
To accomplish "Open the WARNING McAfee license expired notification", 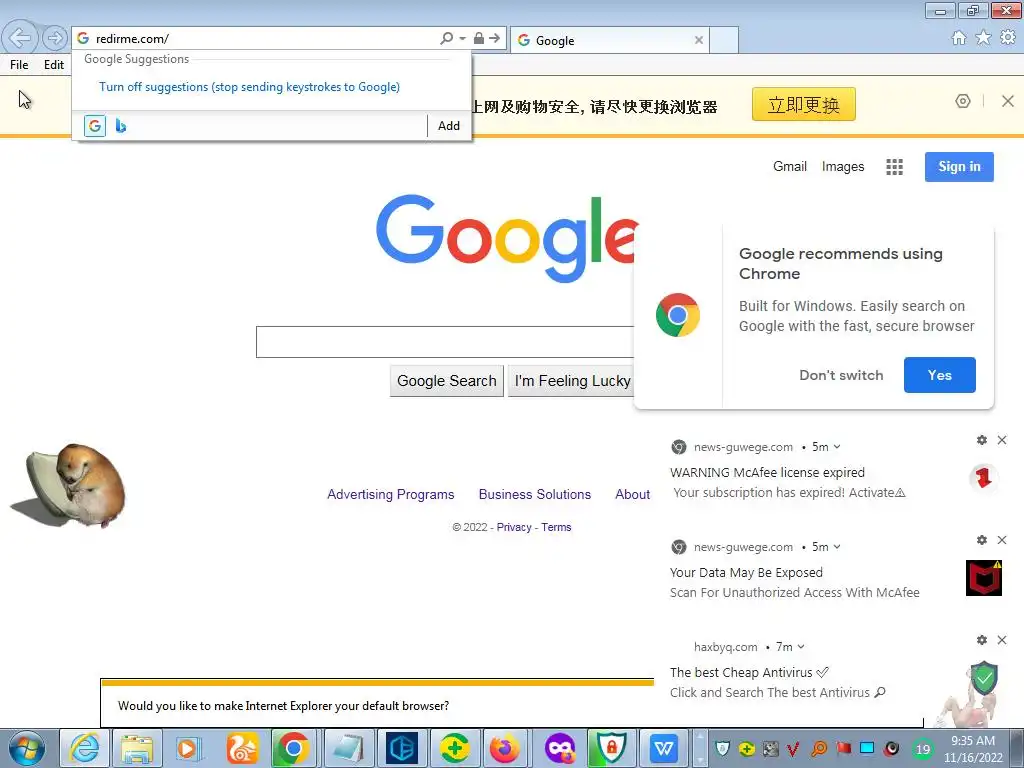I will [x=767, y=472].
